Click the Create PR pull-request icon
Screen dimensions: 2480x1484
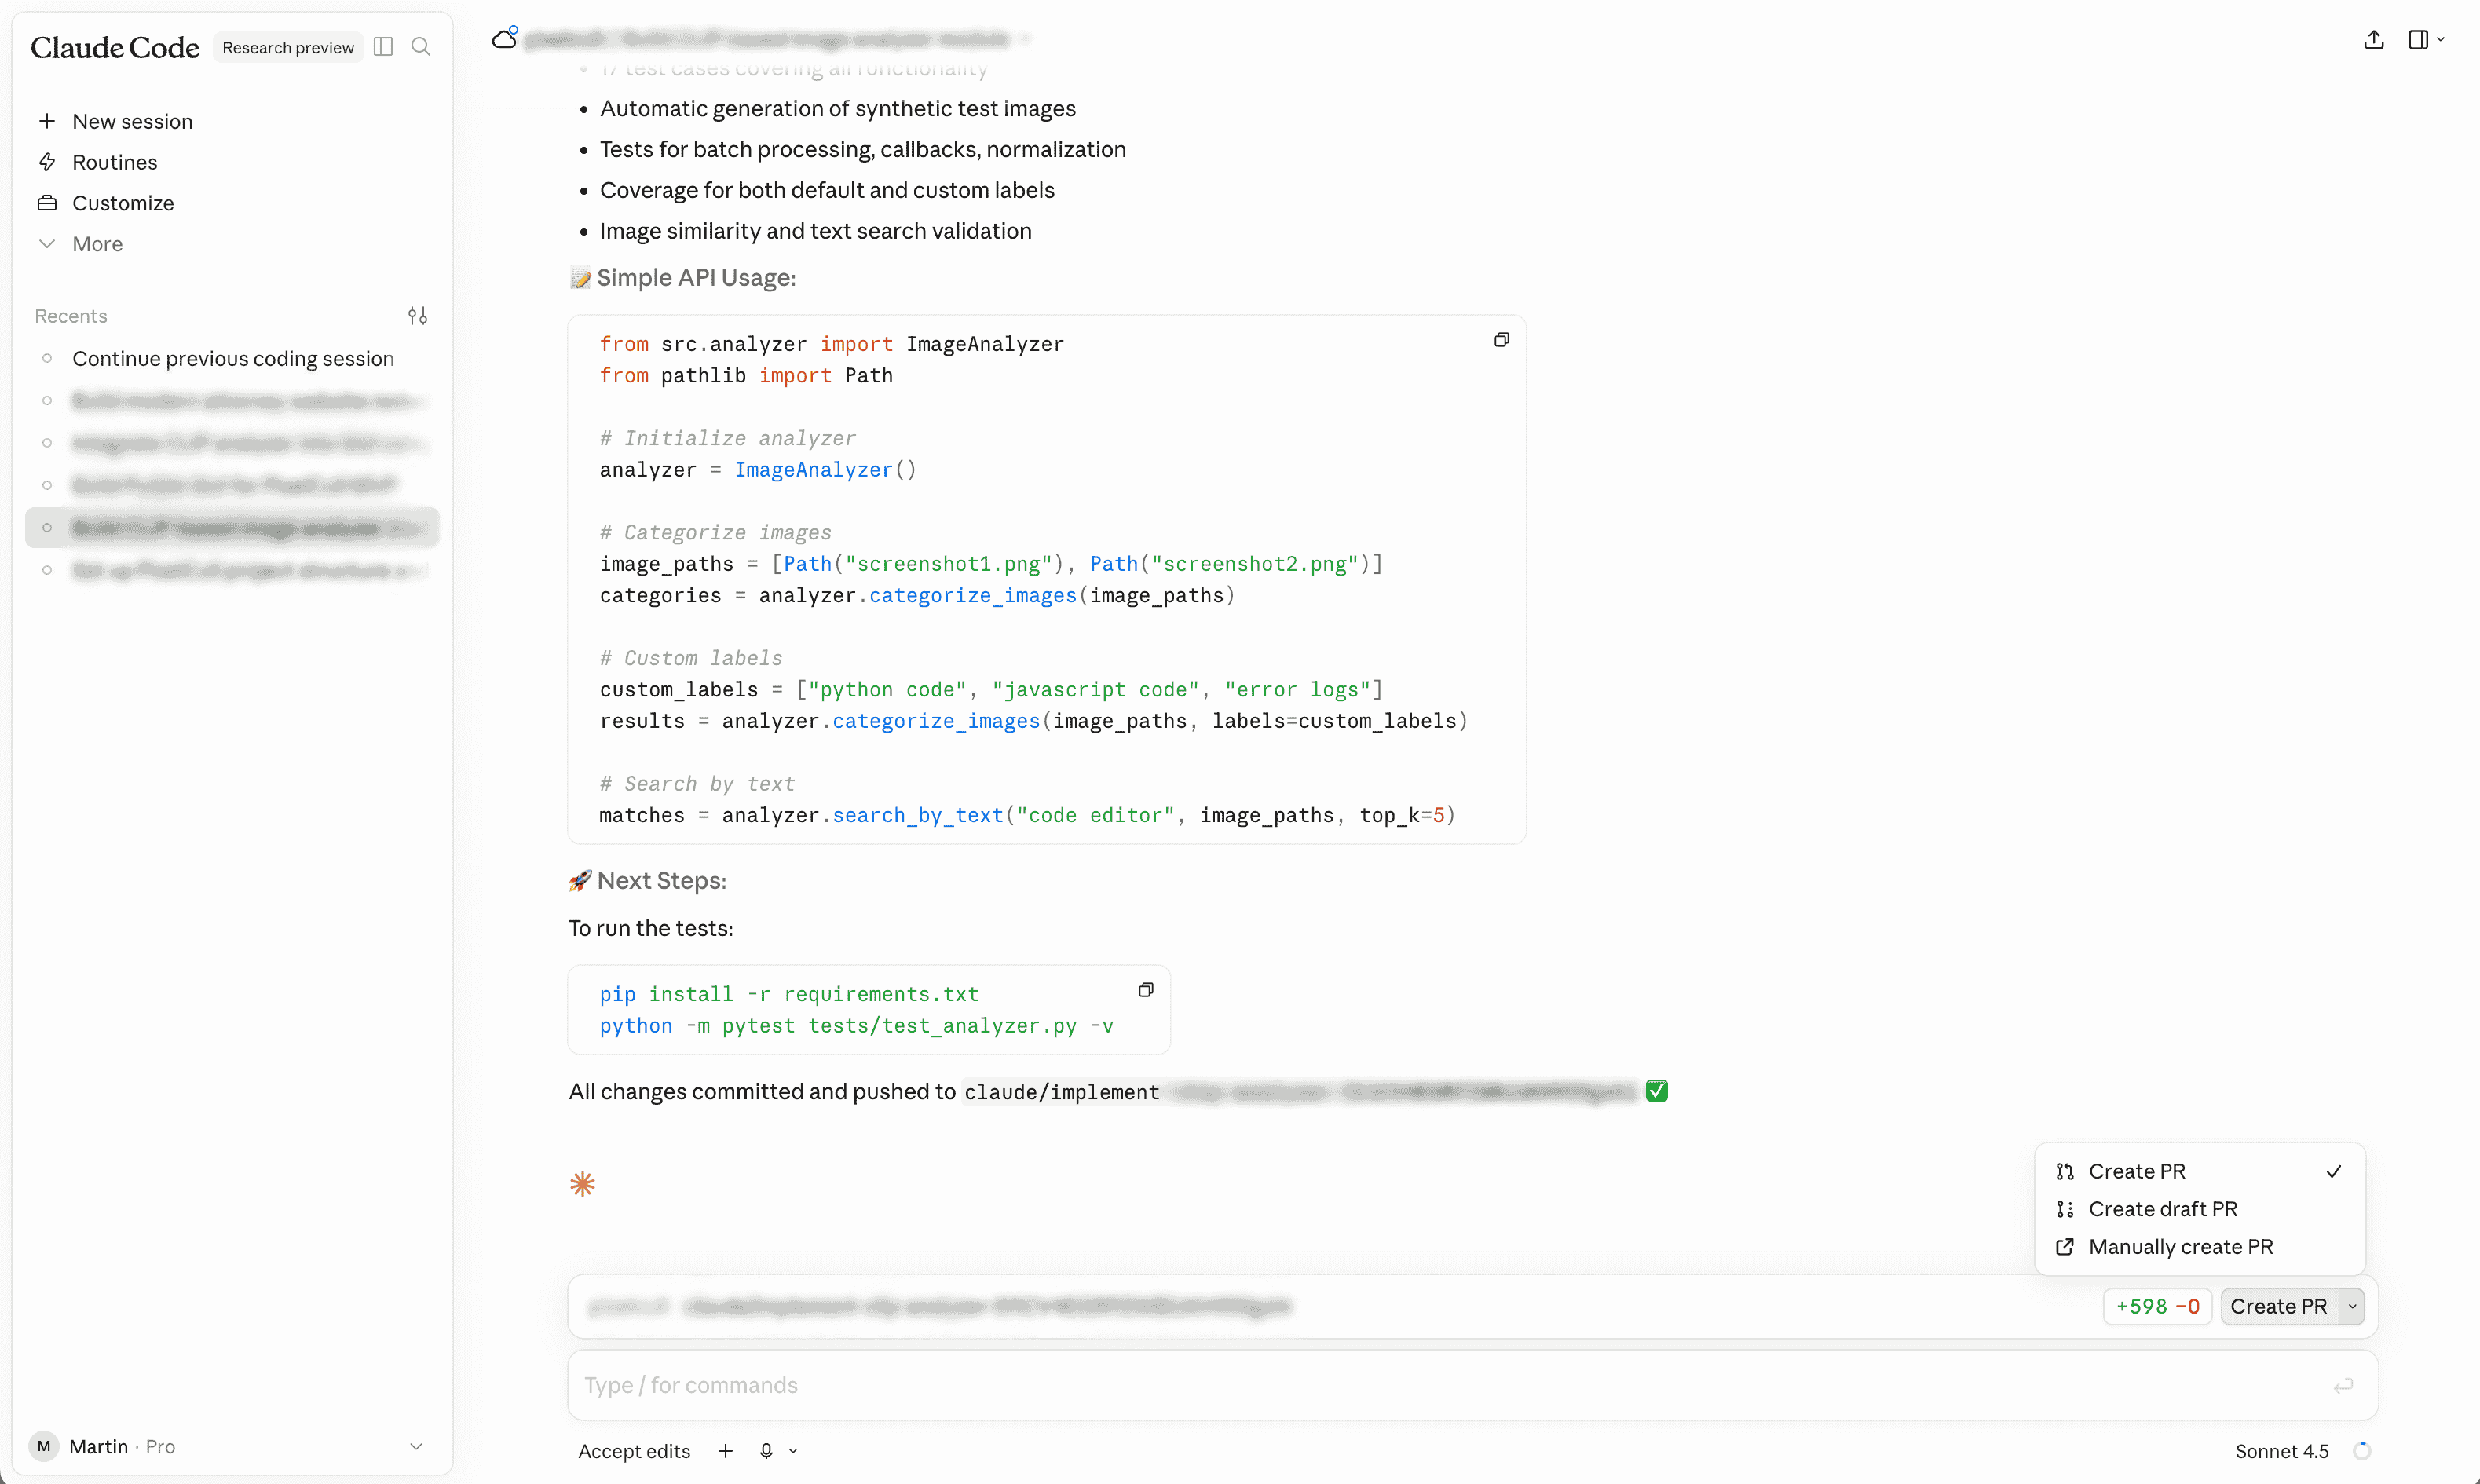point(2065,1171)
